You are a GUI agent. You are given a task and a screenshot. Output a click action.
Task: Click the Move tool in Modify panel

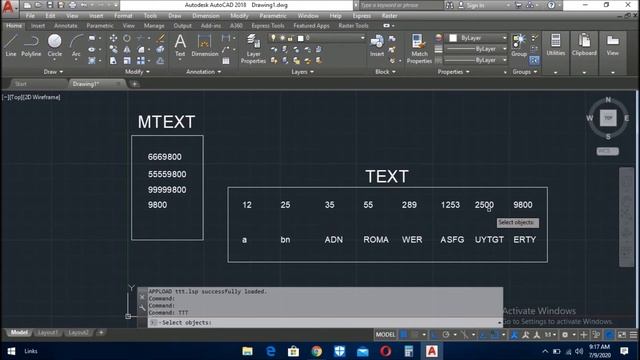[x=113, y=38]
